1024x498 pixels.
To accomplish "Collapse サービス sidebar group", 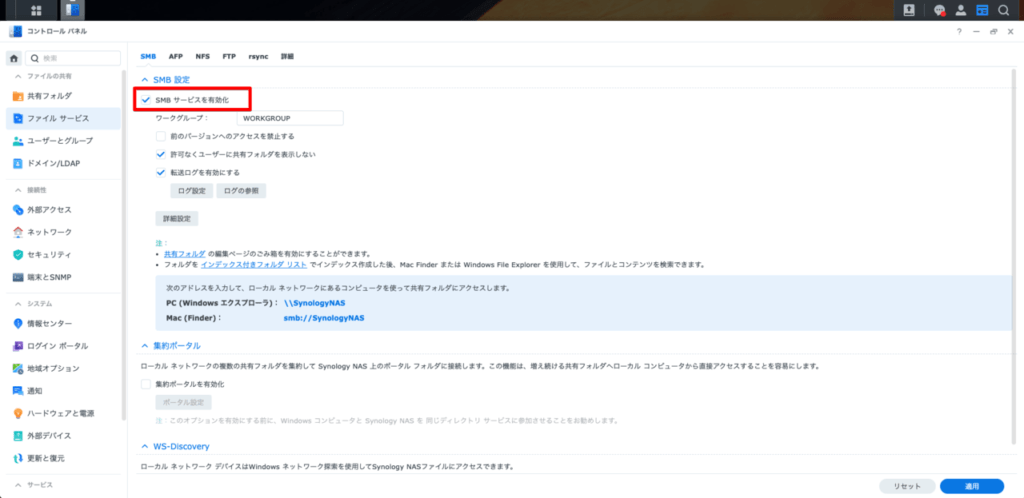I will coord(18,485).
